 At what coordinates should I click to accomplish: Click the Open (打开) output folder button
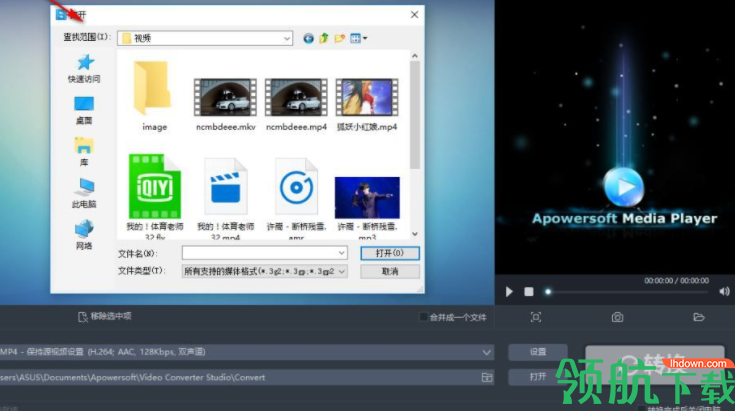point(537,377)
